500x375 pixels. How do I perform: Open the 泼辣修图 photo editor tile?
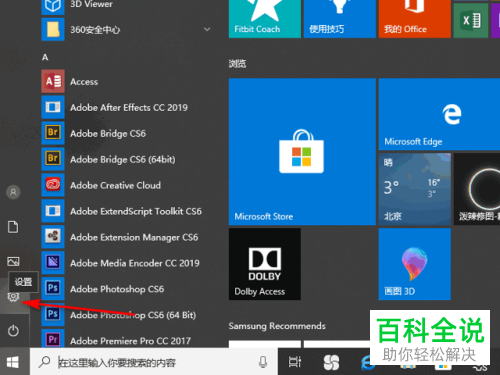[477, 189]
